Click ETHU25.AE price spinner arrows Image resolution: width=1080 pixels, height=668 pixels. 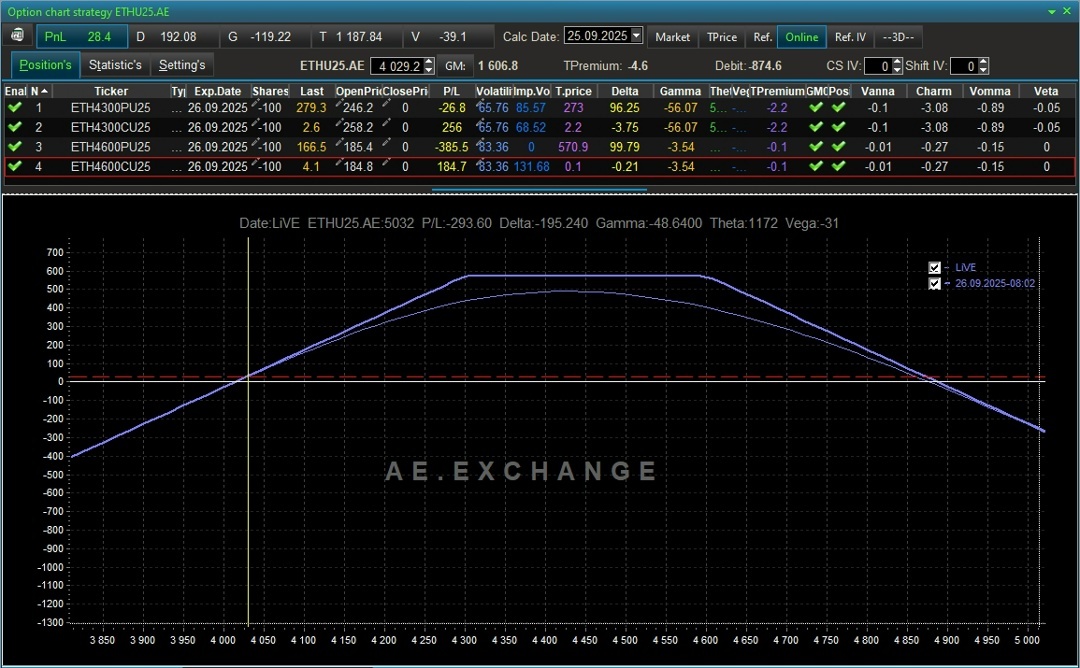[429, 66]
